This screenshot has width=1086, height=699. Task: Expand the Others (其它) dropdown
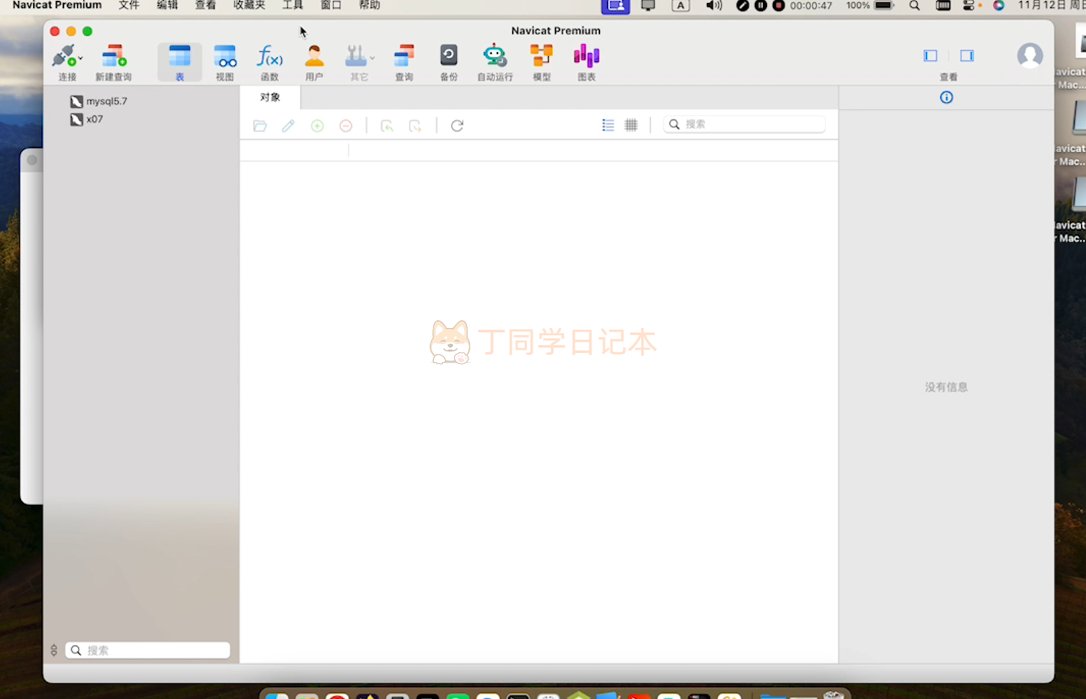tap(373, 58)
